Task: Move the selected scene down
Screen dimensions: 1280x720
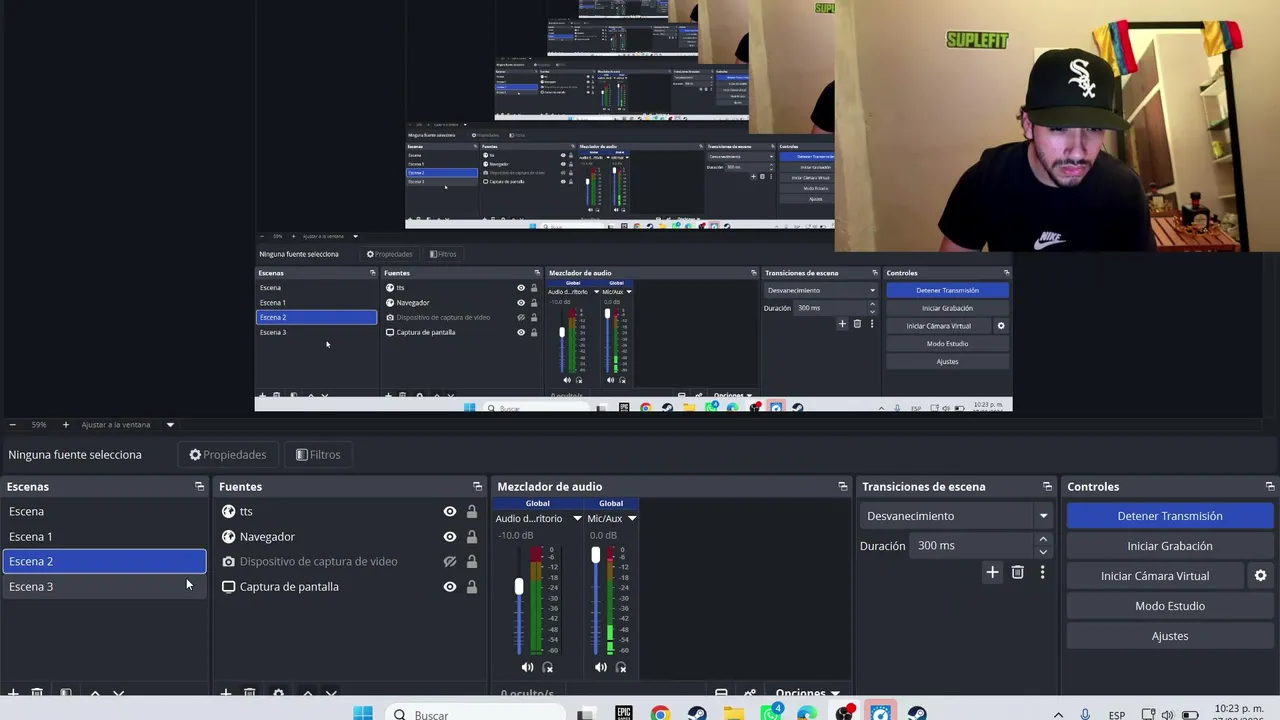Action: pyautogui.click(x=119, y=693)
